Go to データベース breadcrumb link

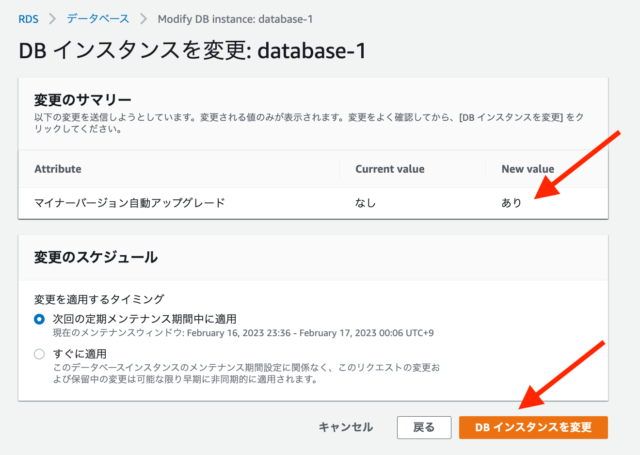pyautogui.click(x=98, y=19)
